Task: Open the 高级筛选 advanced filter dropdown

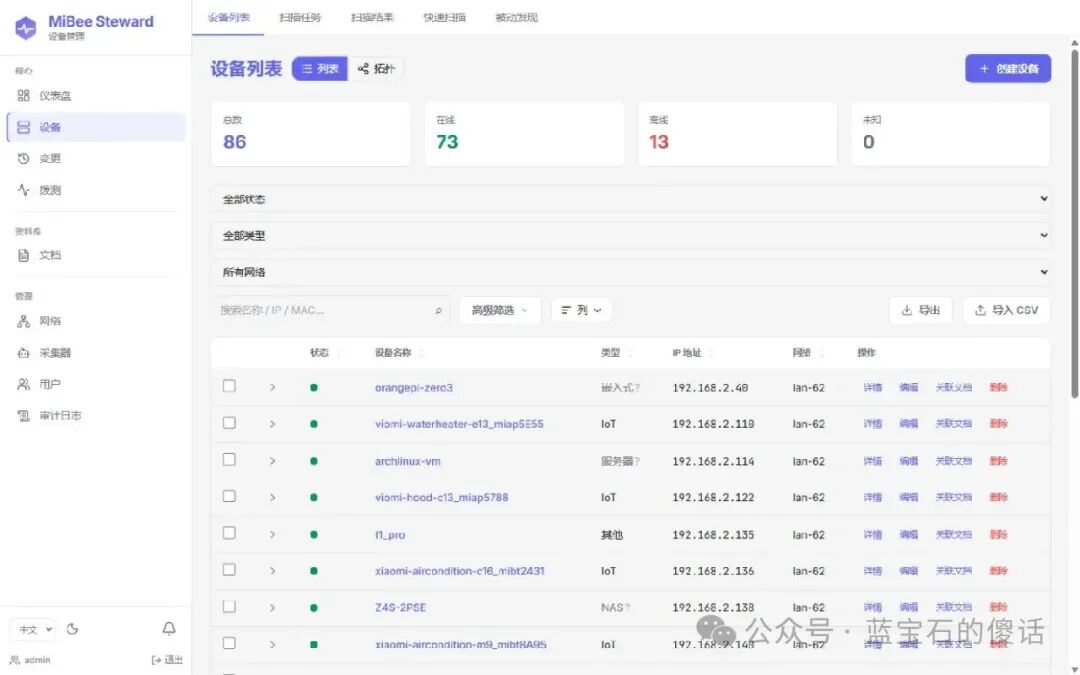Action: tap(500, 310)
